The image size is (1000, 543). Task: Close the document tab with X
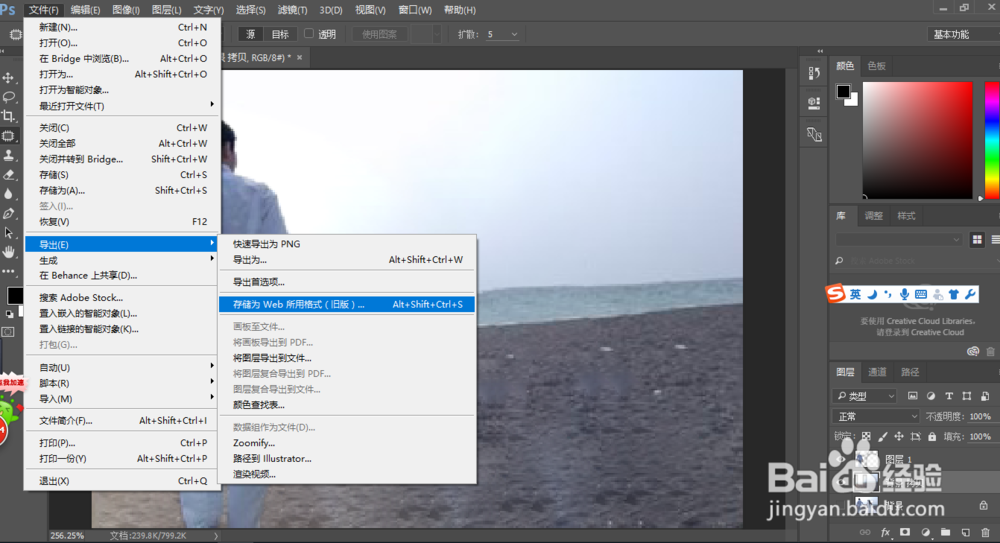pos(300,57)
